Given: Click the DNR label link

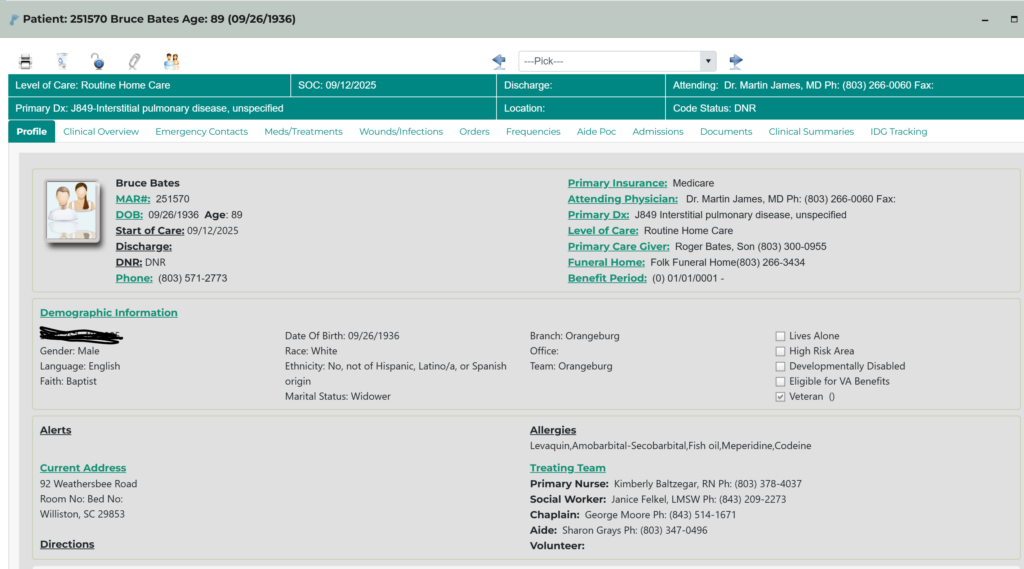Looking at the screenshot, I should [x=129, y=262].
